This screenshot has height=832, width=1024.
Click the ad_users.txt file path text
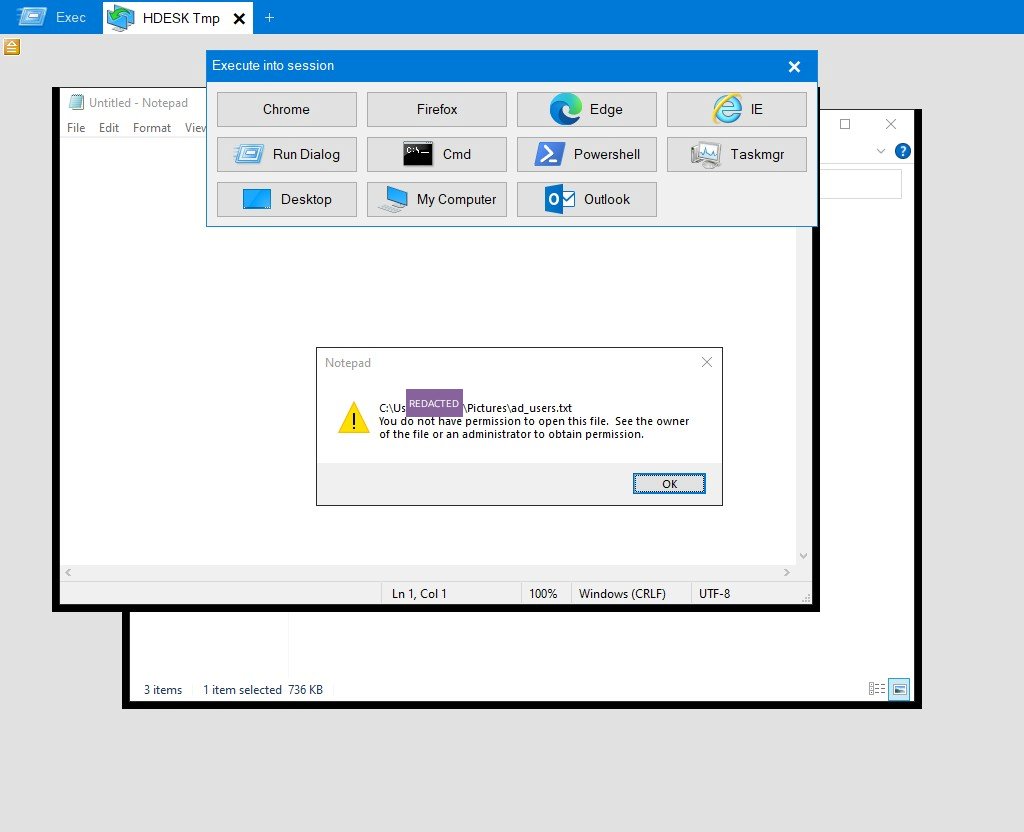tap(475, 408)
